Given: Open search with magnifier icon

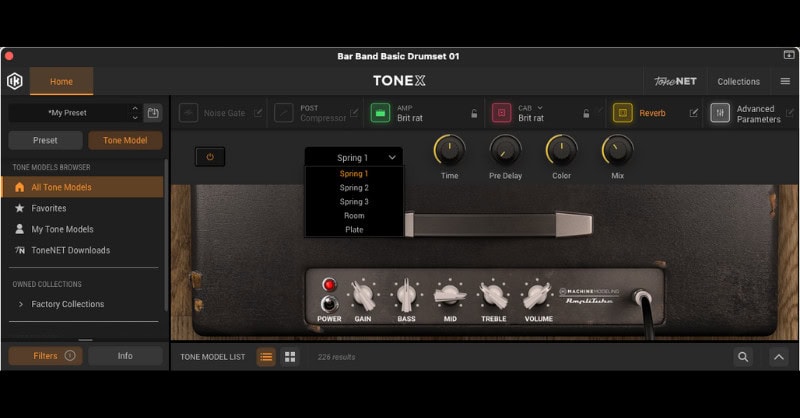Looking at the screenshot, I should pos(743,357).
